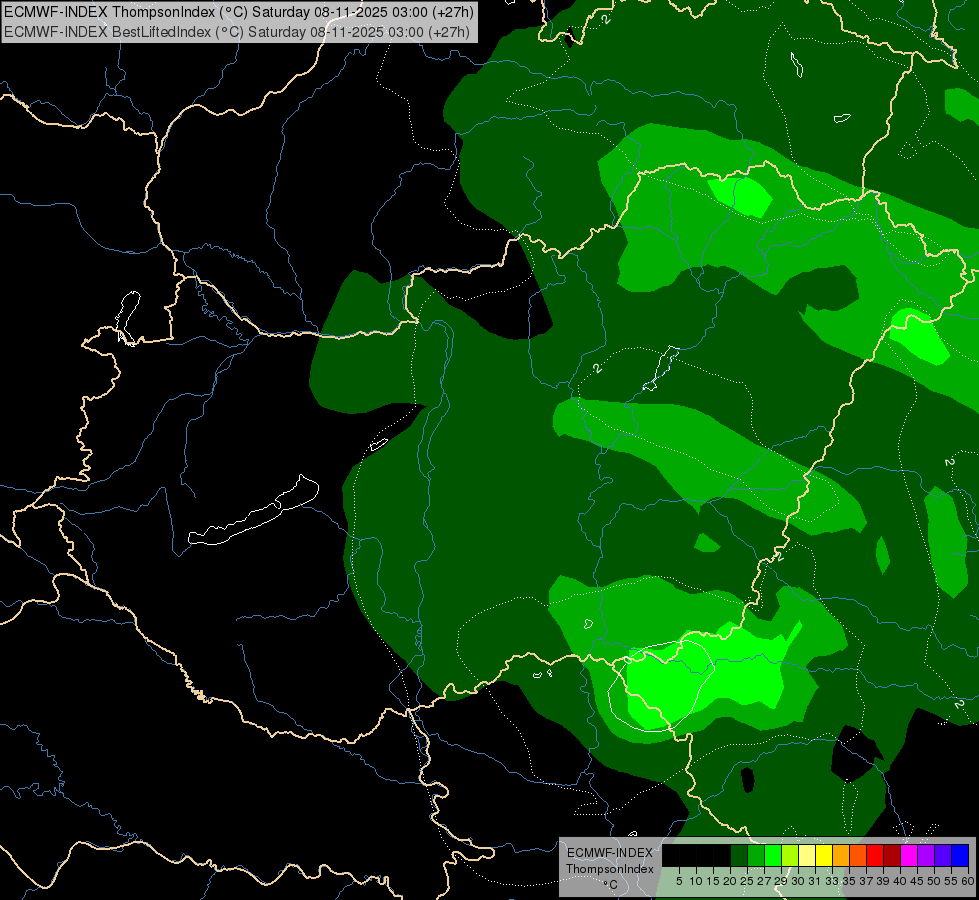Viewport: 979px width, 900px height.
Task: Click the legend value "40"
Action: [900, 881]
